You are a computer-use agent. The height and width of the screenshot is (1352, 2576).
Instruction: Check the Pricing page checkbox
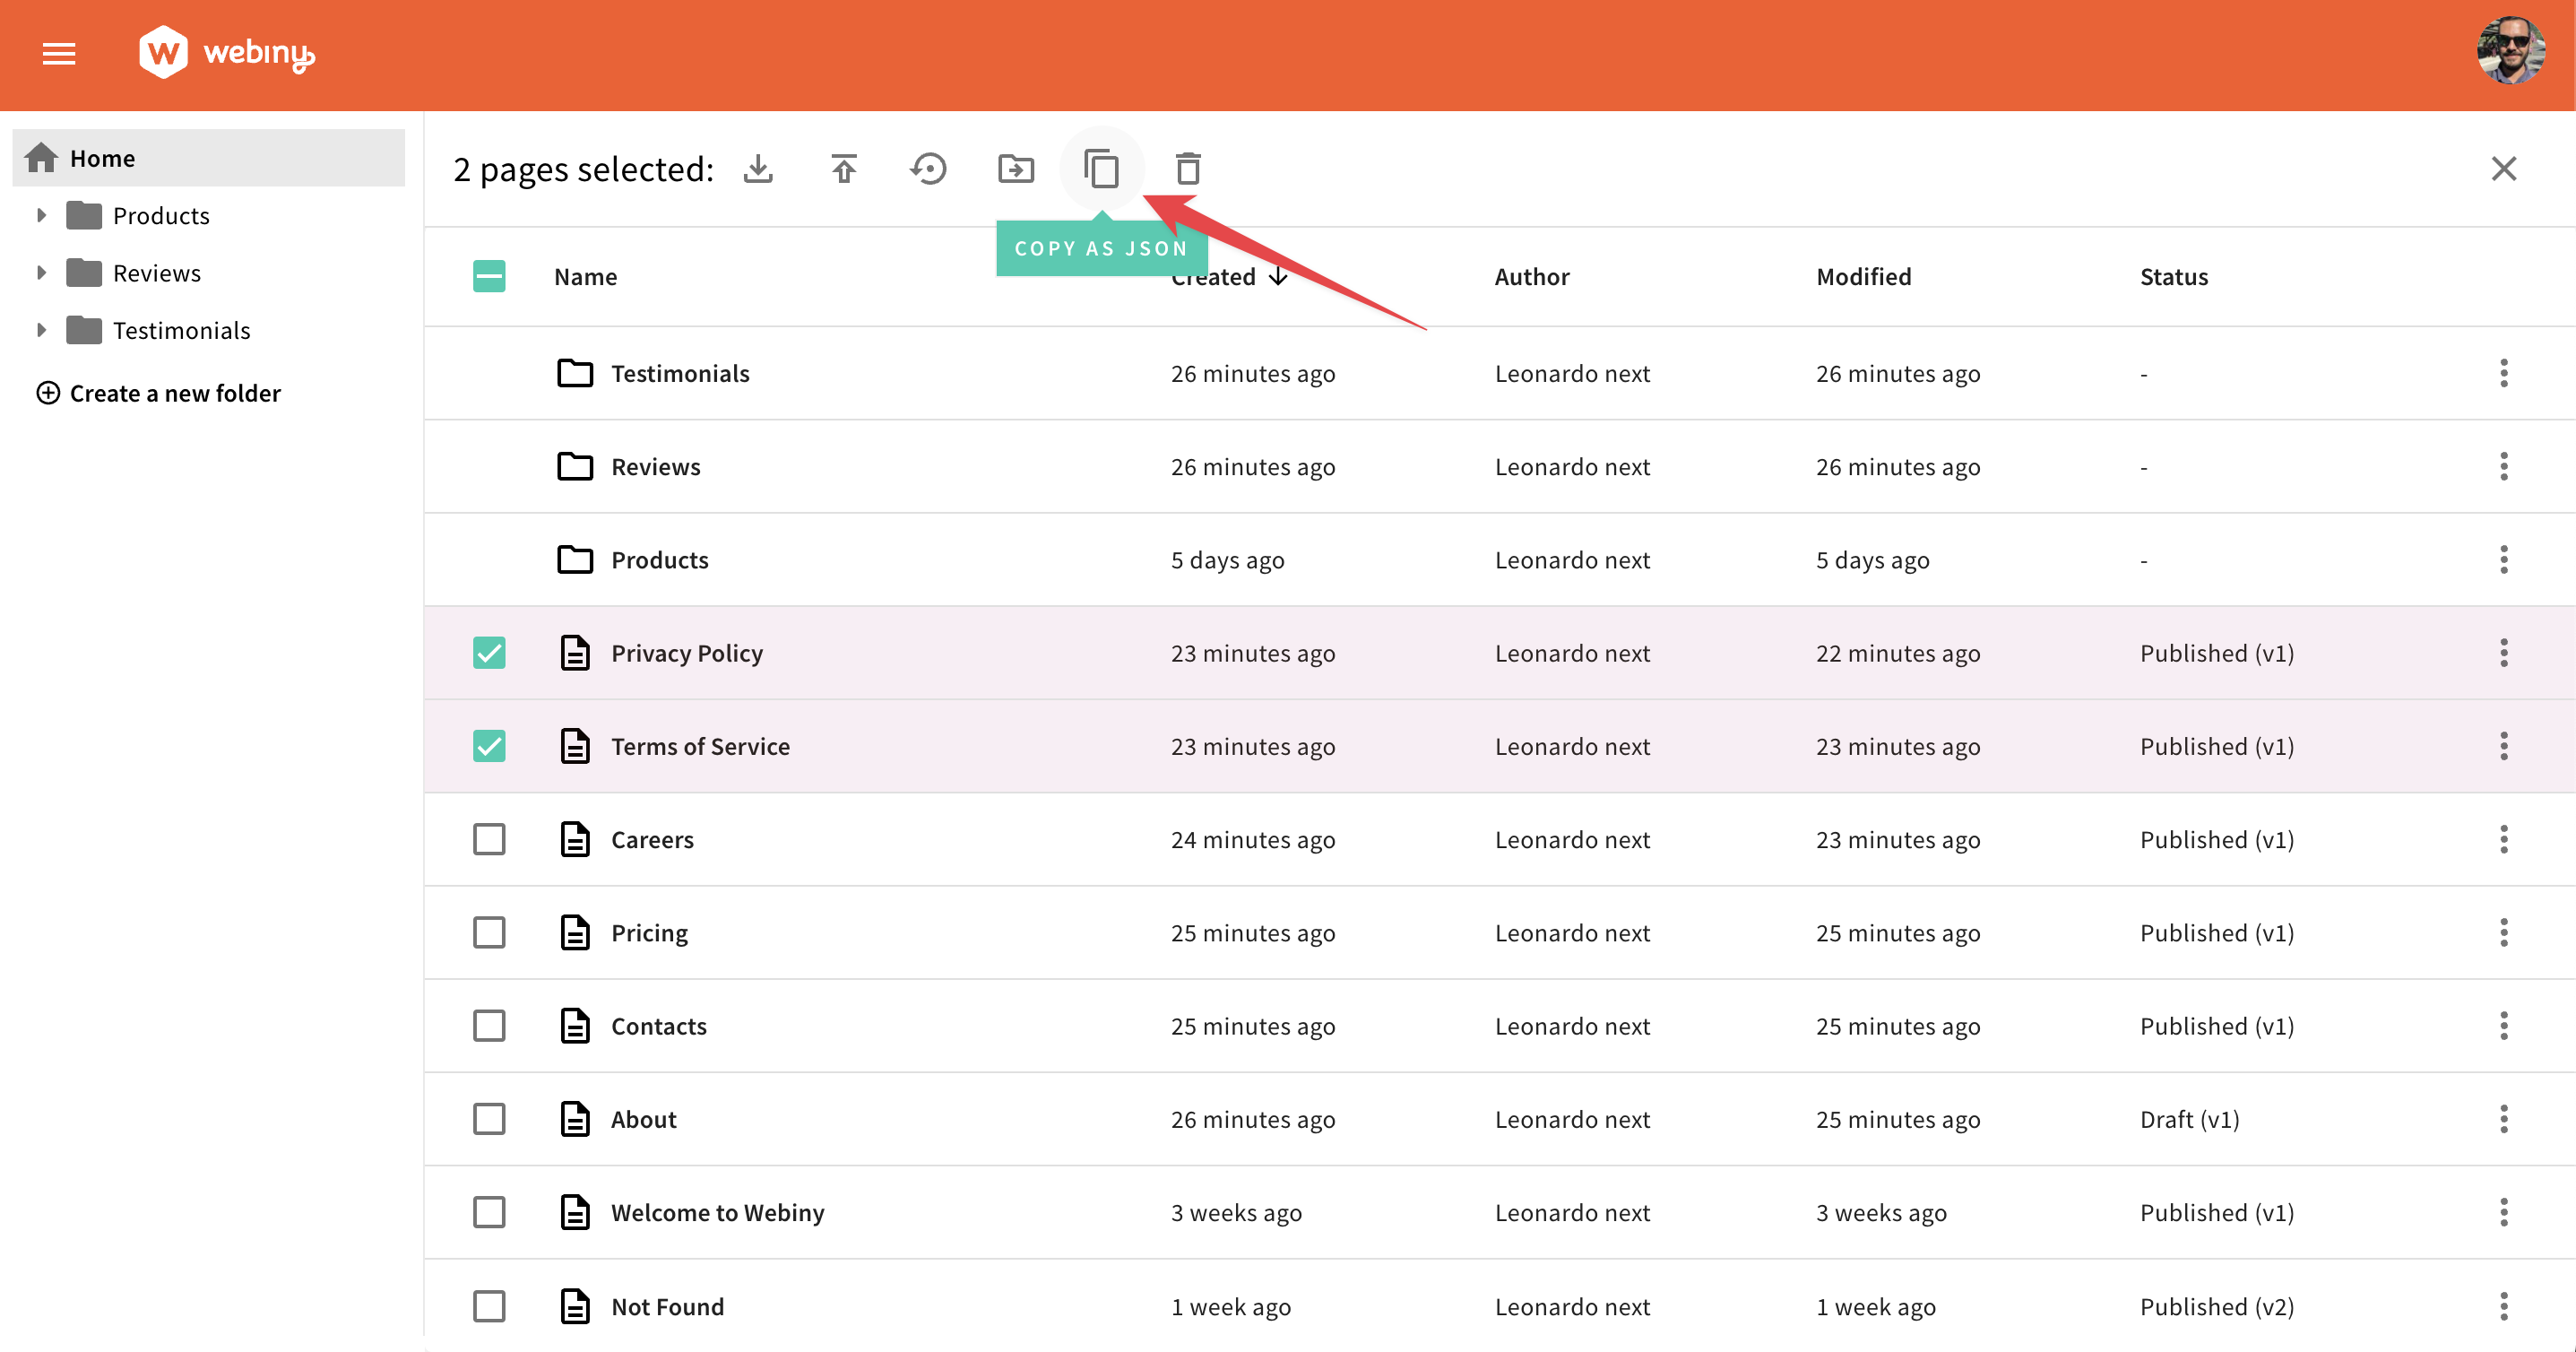point(489,933)
